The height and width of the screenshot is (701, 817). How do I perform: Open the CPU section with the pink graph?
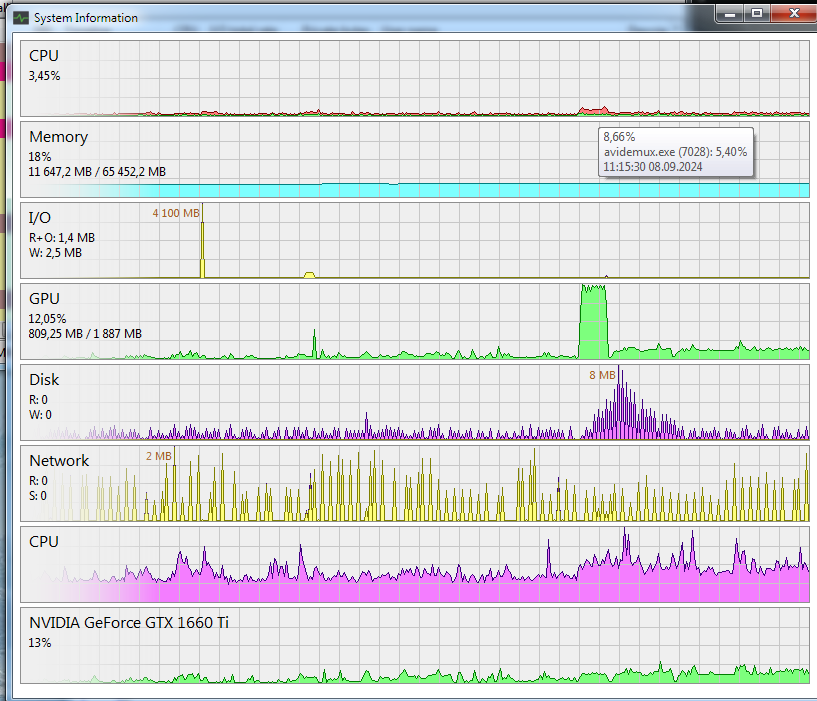pos(415,565)
